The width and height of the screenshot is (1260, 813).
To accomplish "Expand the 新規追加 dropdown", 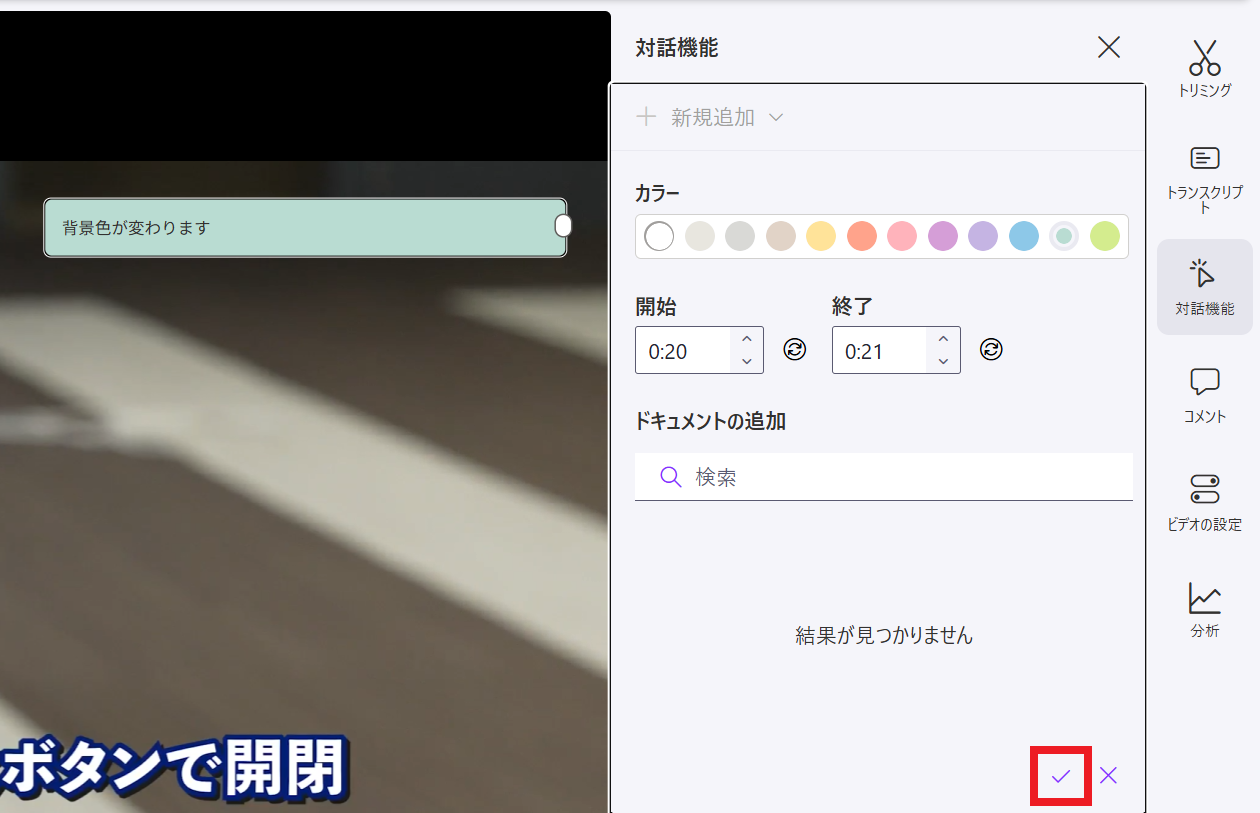I will (x=776, y=117).
